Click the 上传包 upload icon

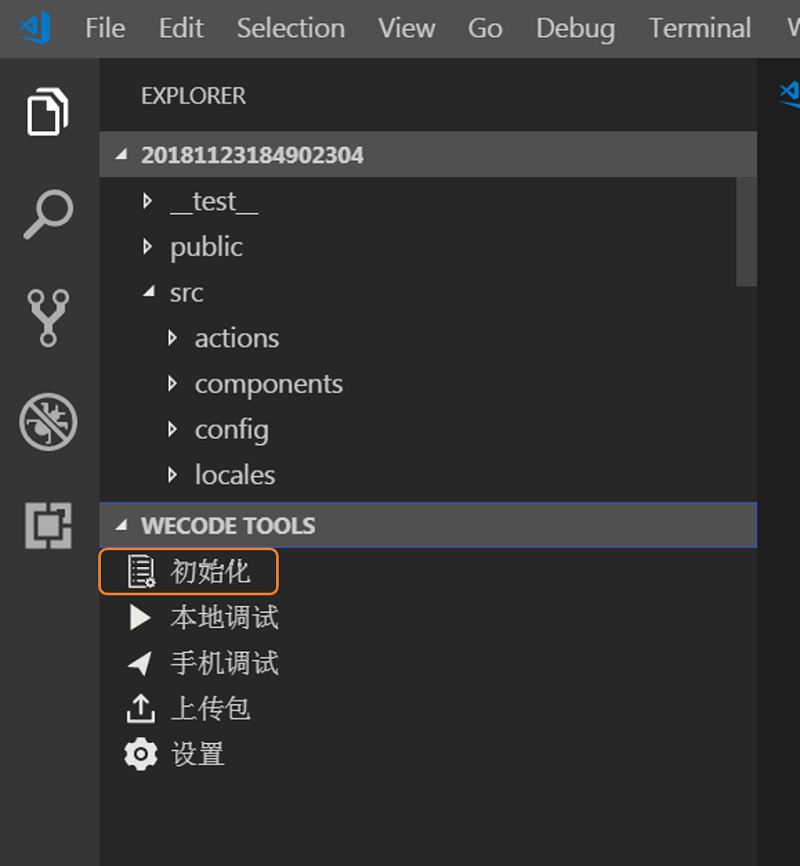pos(141,709)
